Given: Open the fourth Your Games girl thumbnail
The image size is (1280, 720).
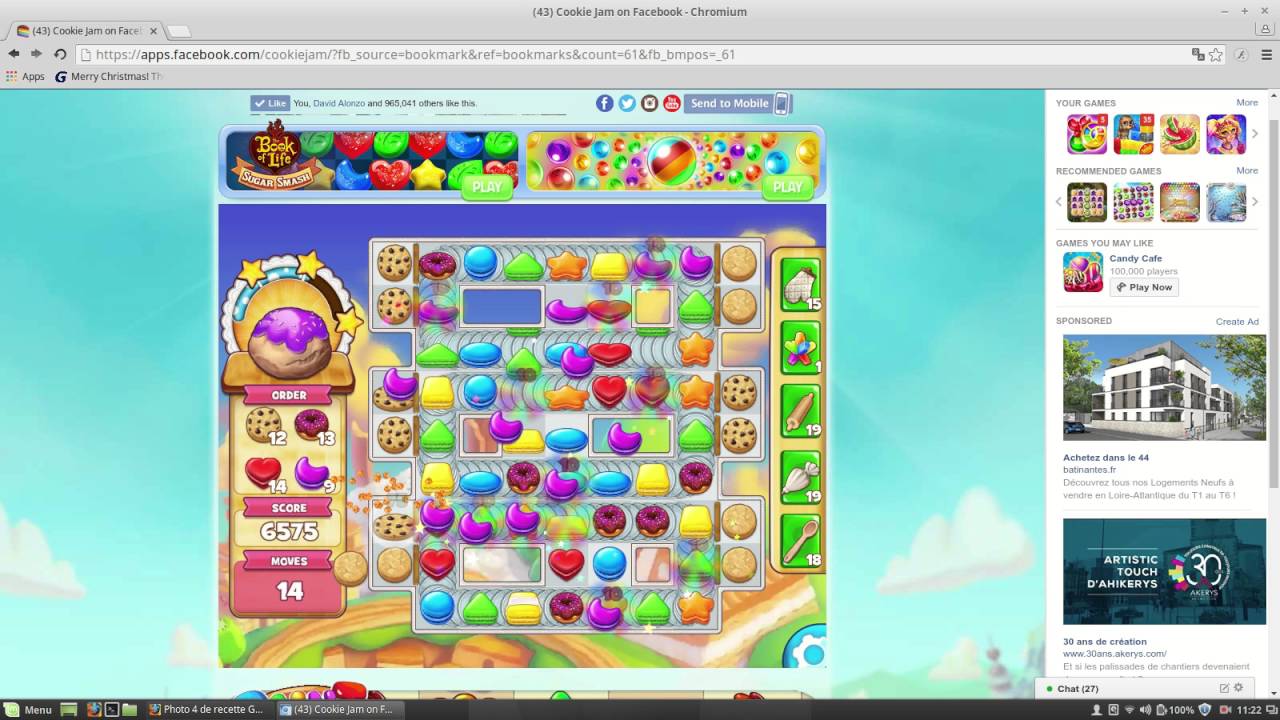Looking at the screenshot, I should 1226,134.
